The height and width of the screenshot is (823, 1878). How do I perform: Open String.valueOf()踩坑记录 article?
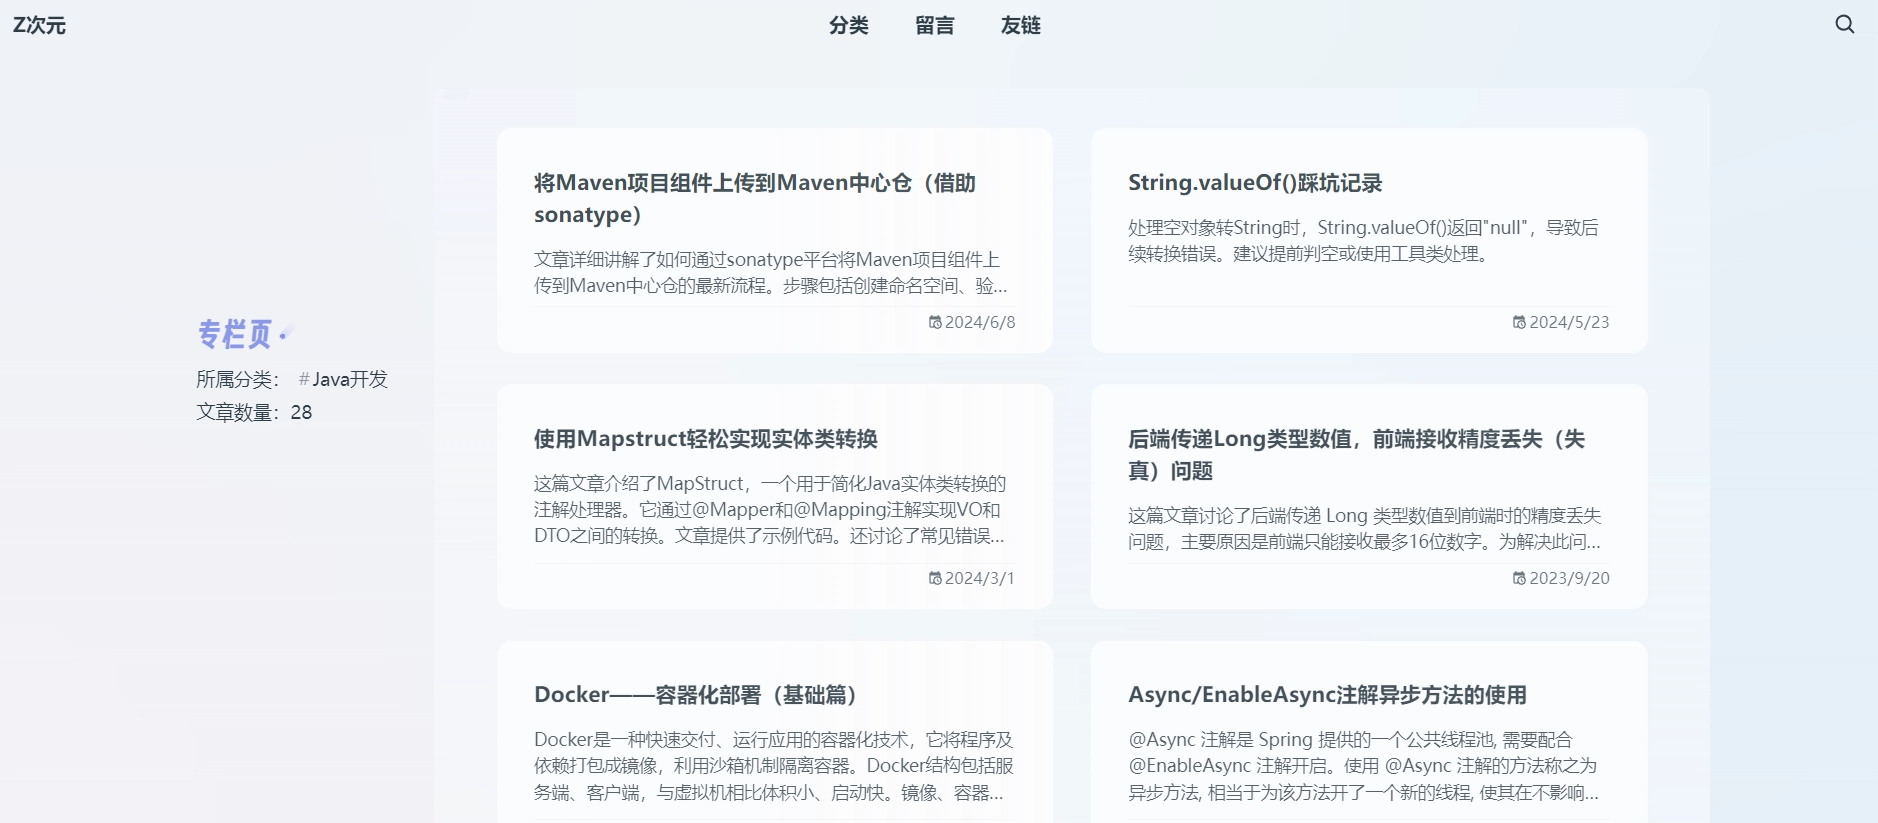(1254, 183)
